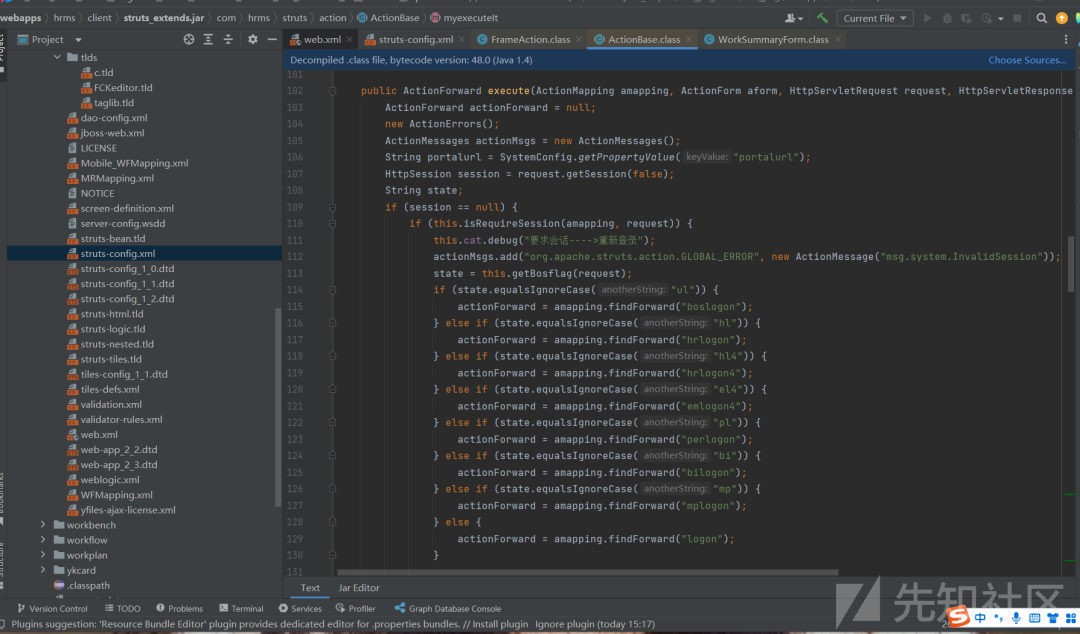Screen dimensions: 1080x634
Task: Select the Text bottom editor tab
Action: 310,588
